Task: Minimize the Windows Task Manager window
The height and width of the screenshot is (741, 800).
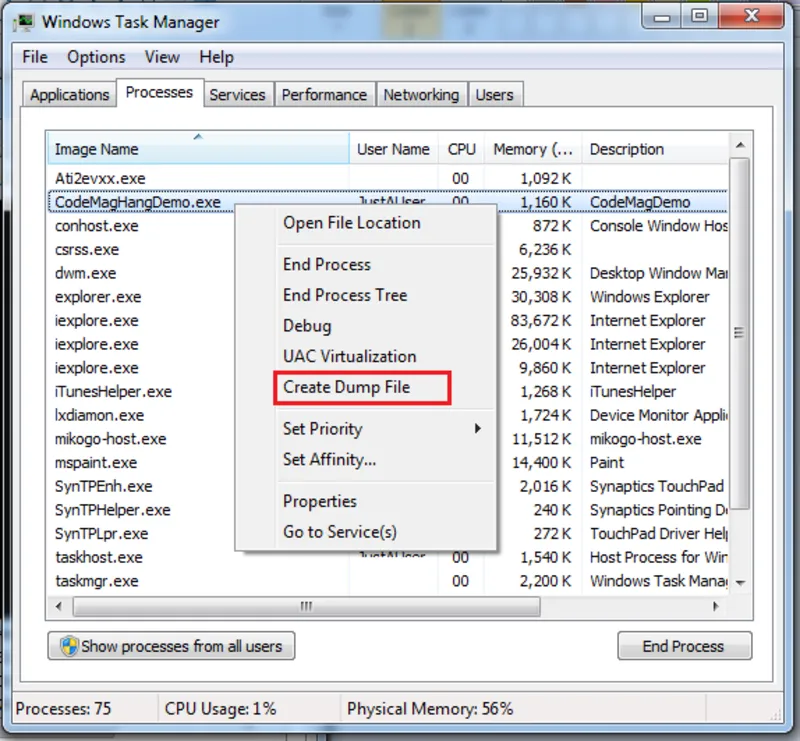Action: click(x=662, y=17)
